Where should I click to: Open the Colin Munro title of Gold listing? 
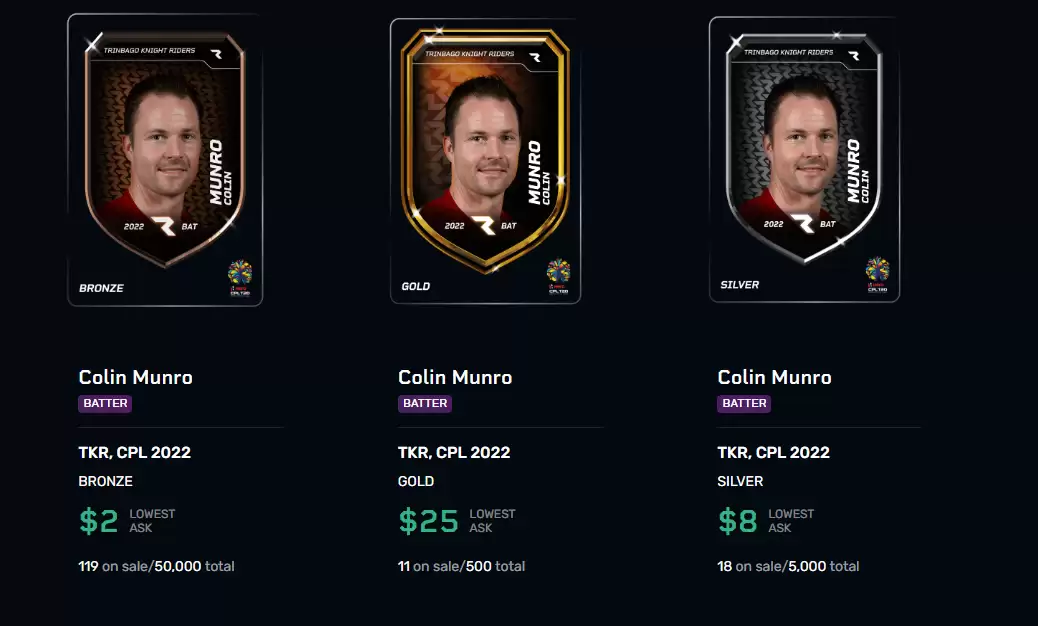[455, 377]
